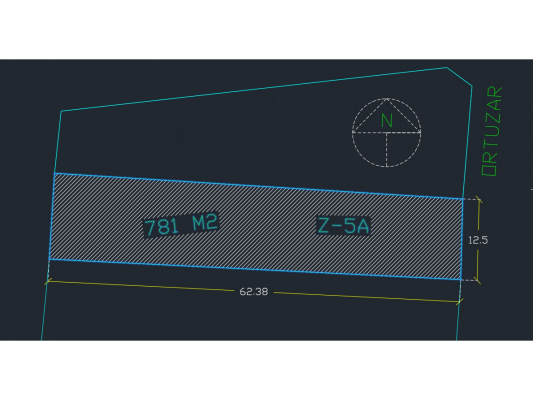Select the chamfered corner of upper parcel
533x400 pixels.
459,76
